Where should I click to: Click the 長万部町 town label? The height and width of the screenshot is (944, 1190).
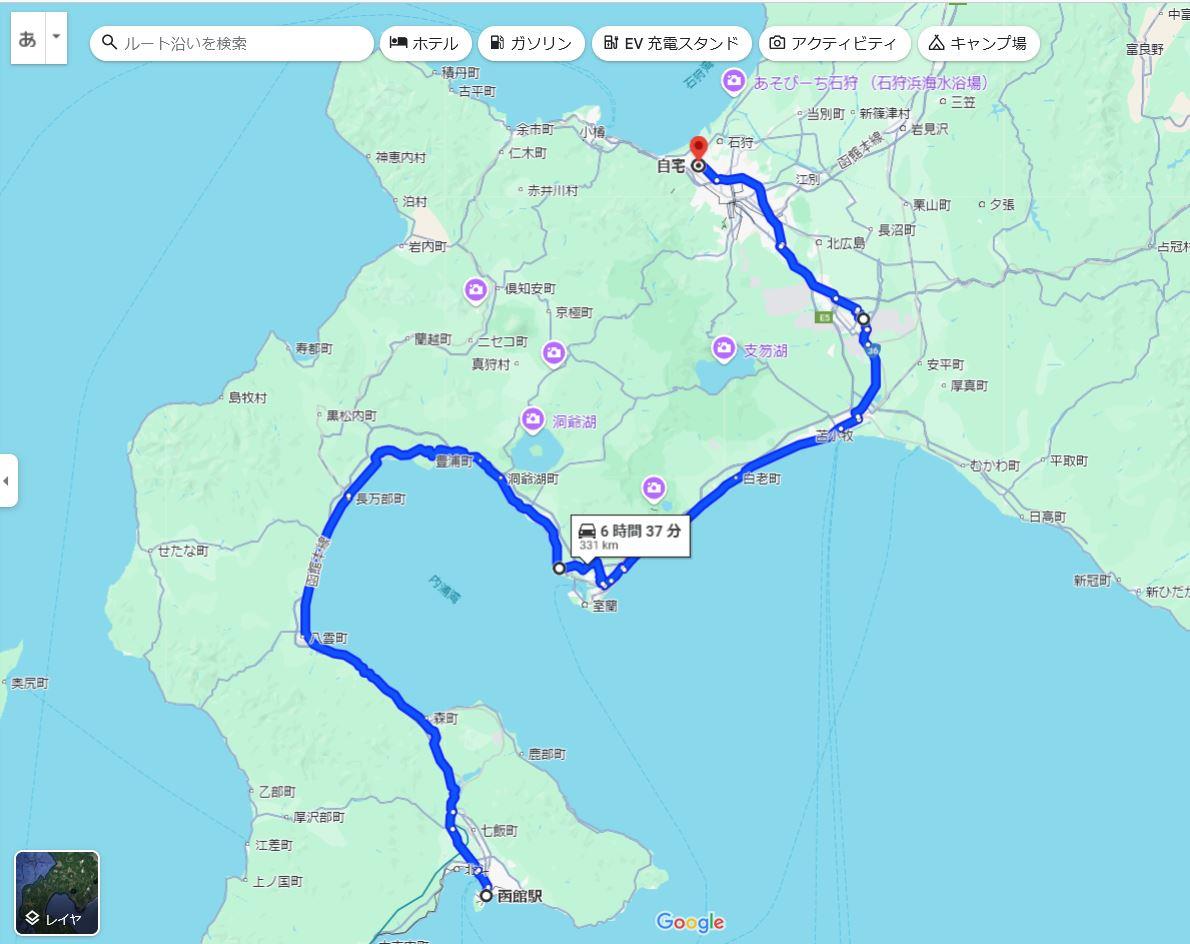[x=381, y=499]
